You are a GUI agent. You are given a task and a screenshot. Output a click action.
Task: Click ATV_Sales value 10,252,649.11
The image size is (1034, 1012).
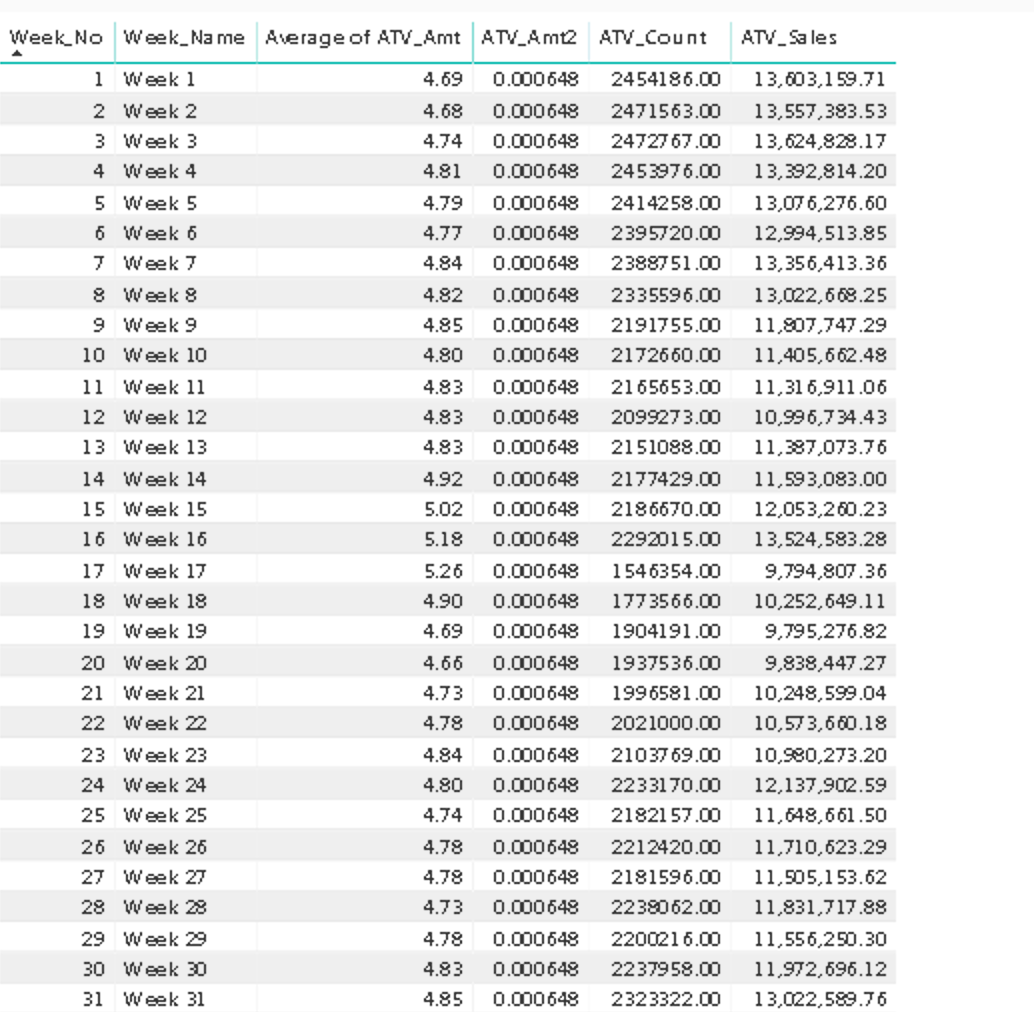820,601
